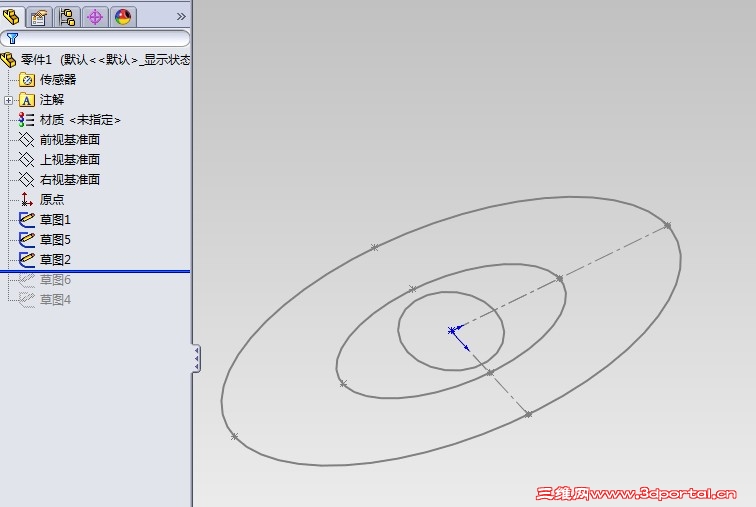Select the 注解 annotation icon
The height and width of the screenshot is (507, 756).
[x=27, y=100]
